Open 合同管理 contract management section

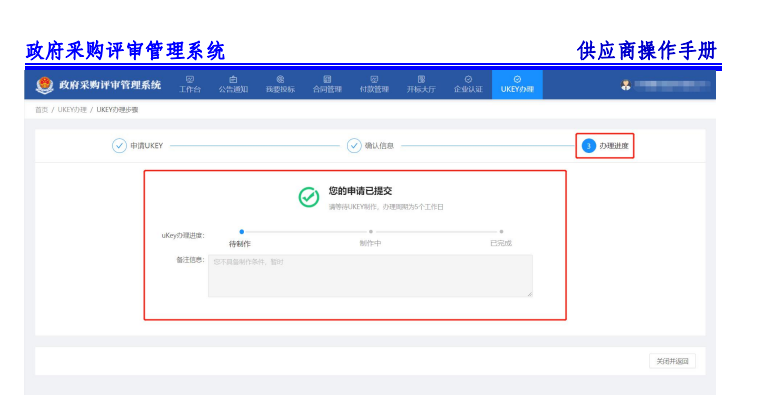[x=327, y=84]
